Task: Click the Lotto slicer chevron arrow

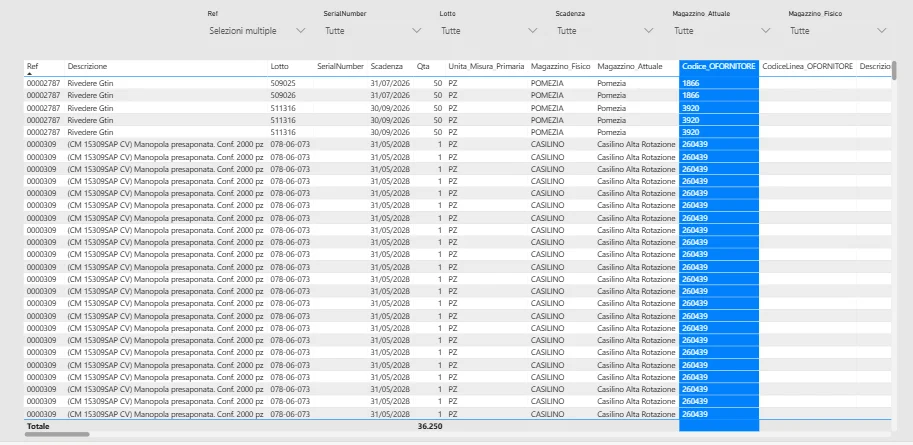Action: [x=533, y=31]
